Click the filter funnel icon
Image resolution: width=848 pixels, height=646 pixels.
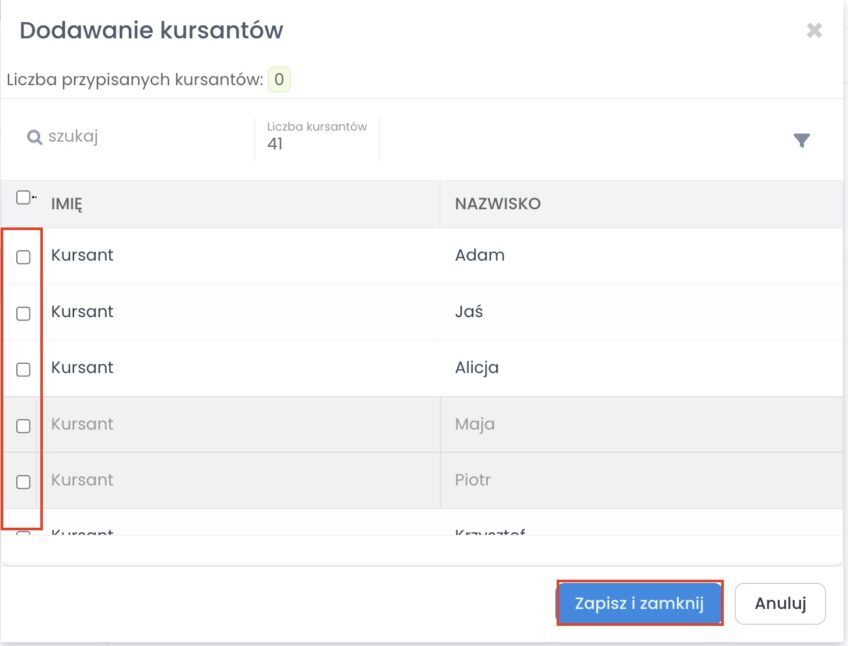[x=801, y=141]
